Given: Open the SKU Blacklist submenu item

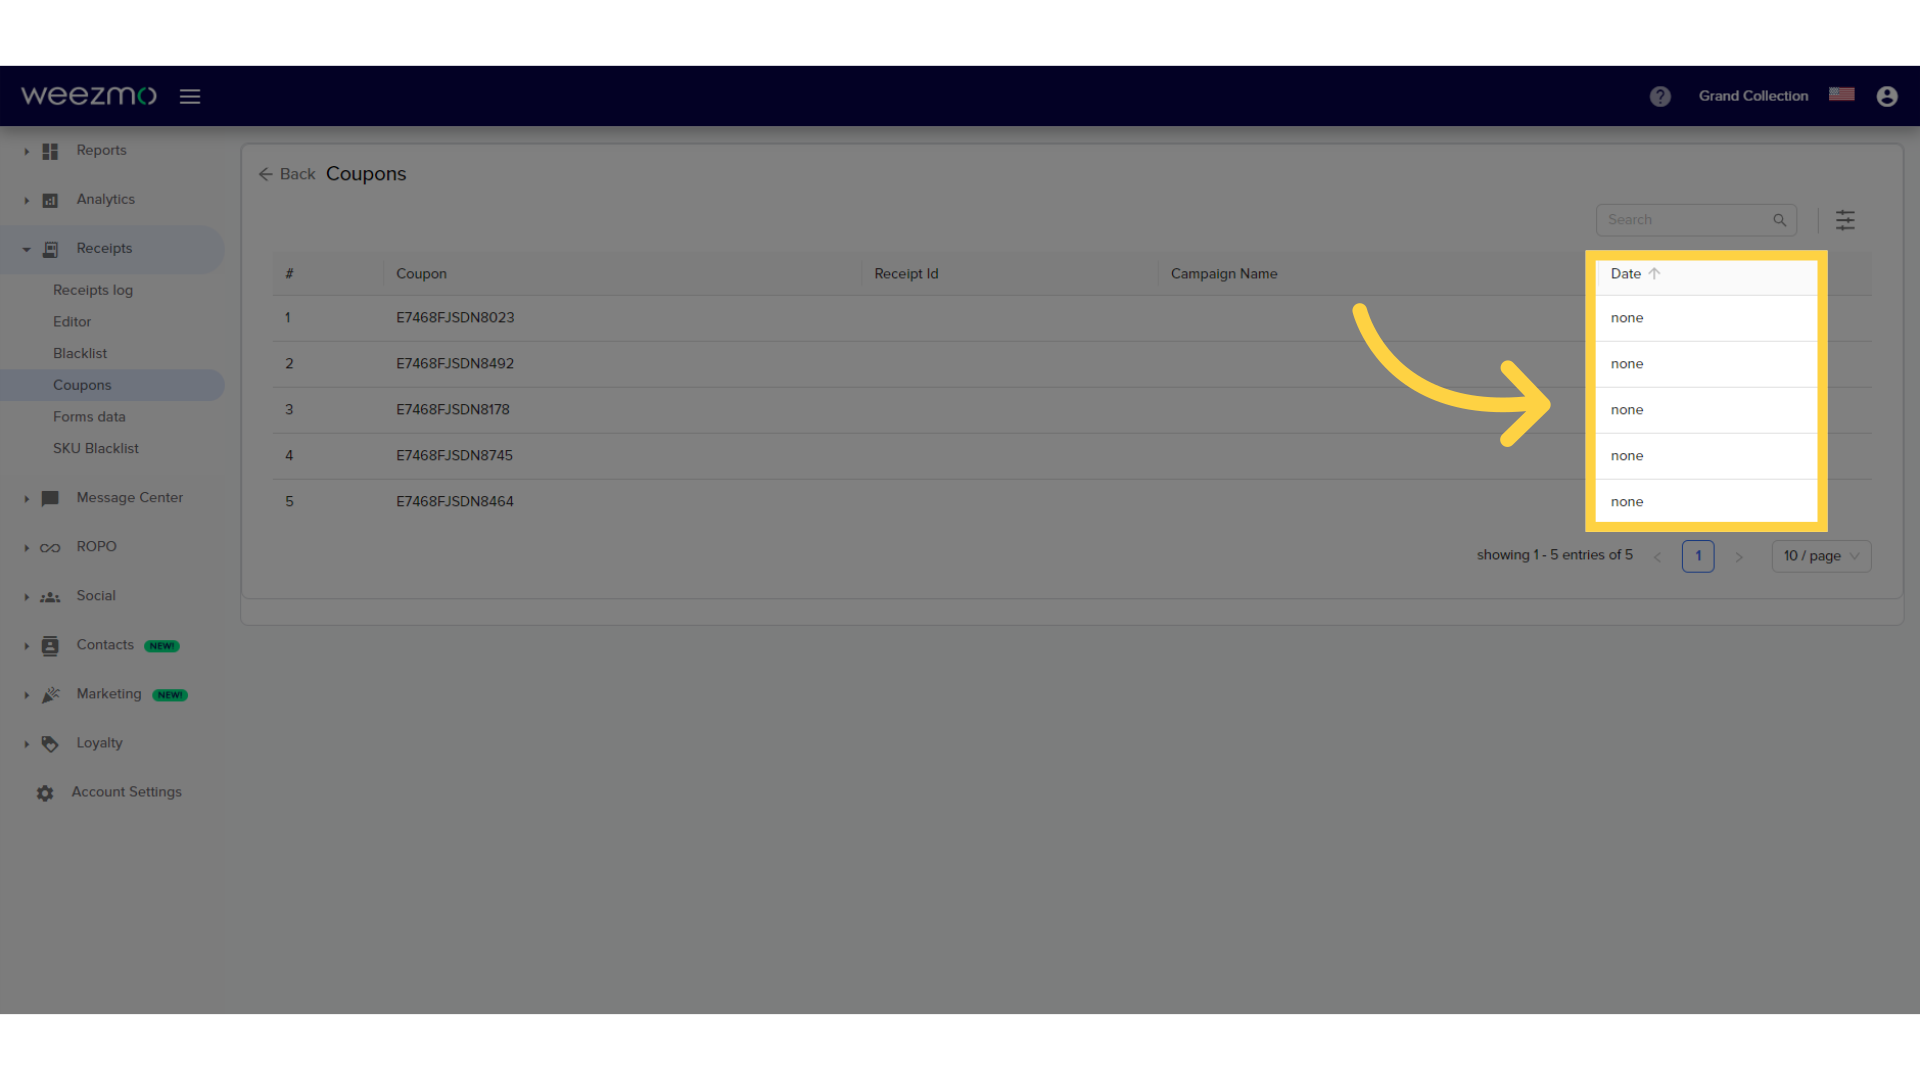Looking at the screenshot, I should click(x=96, y=449).
